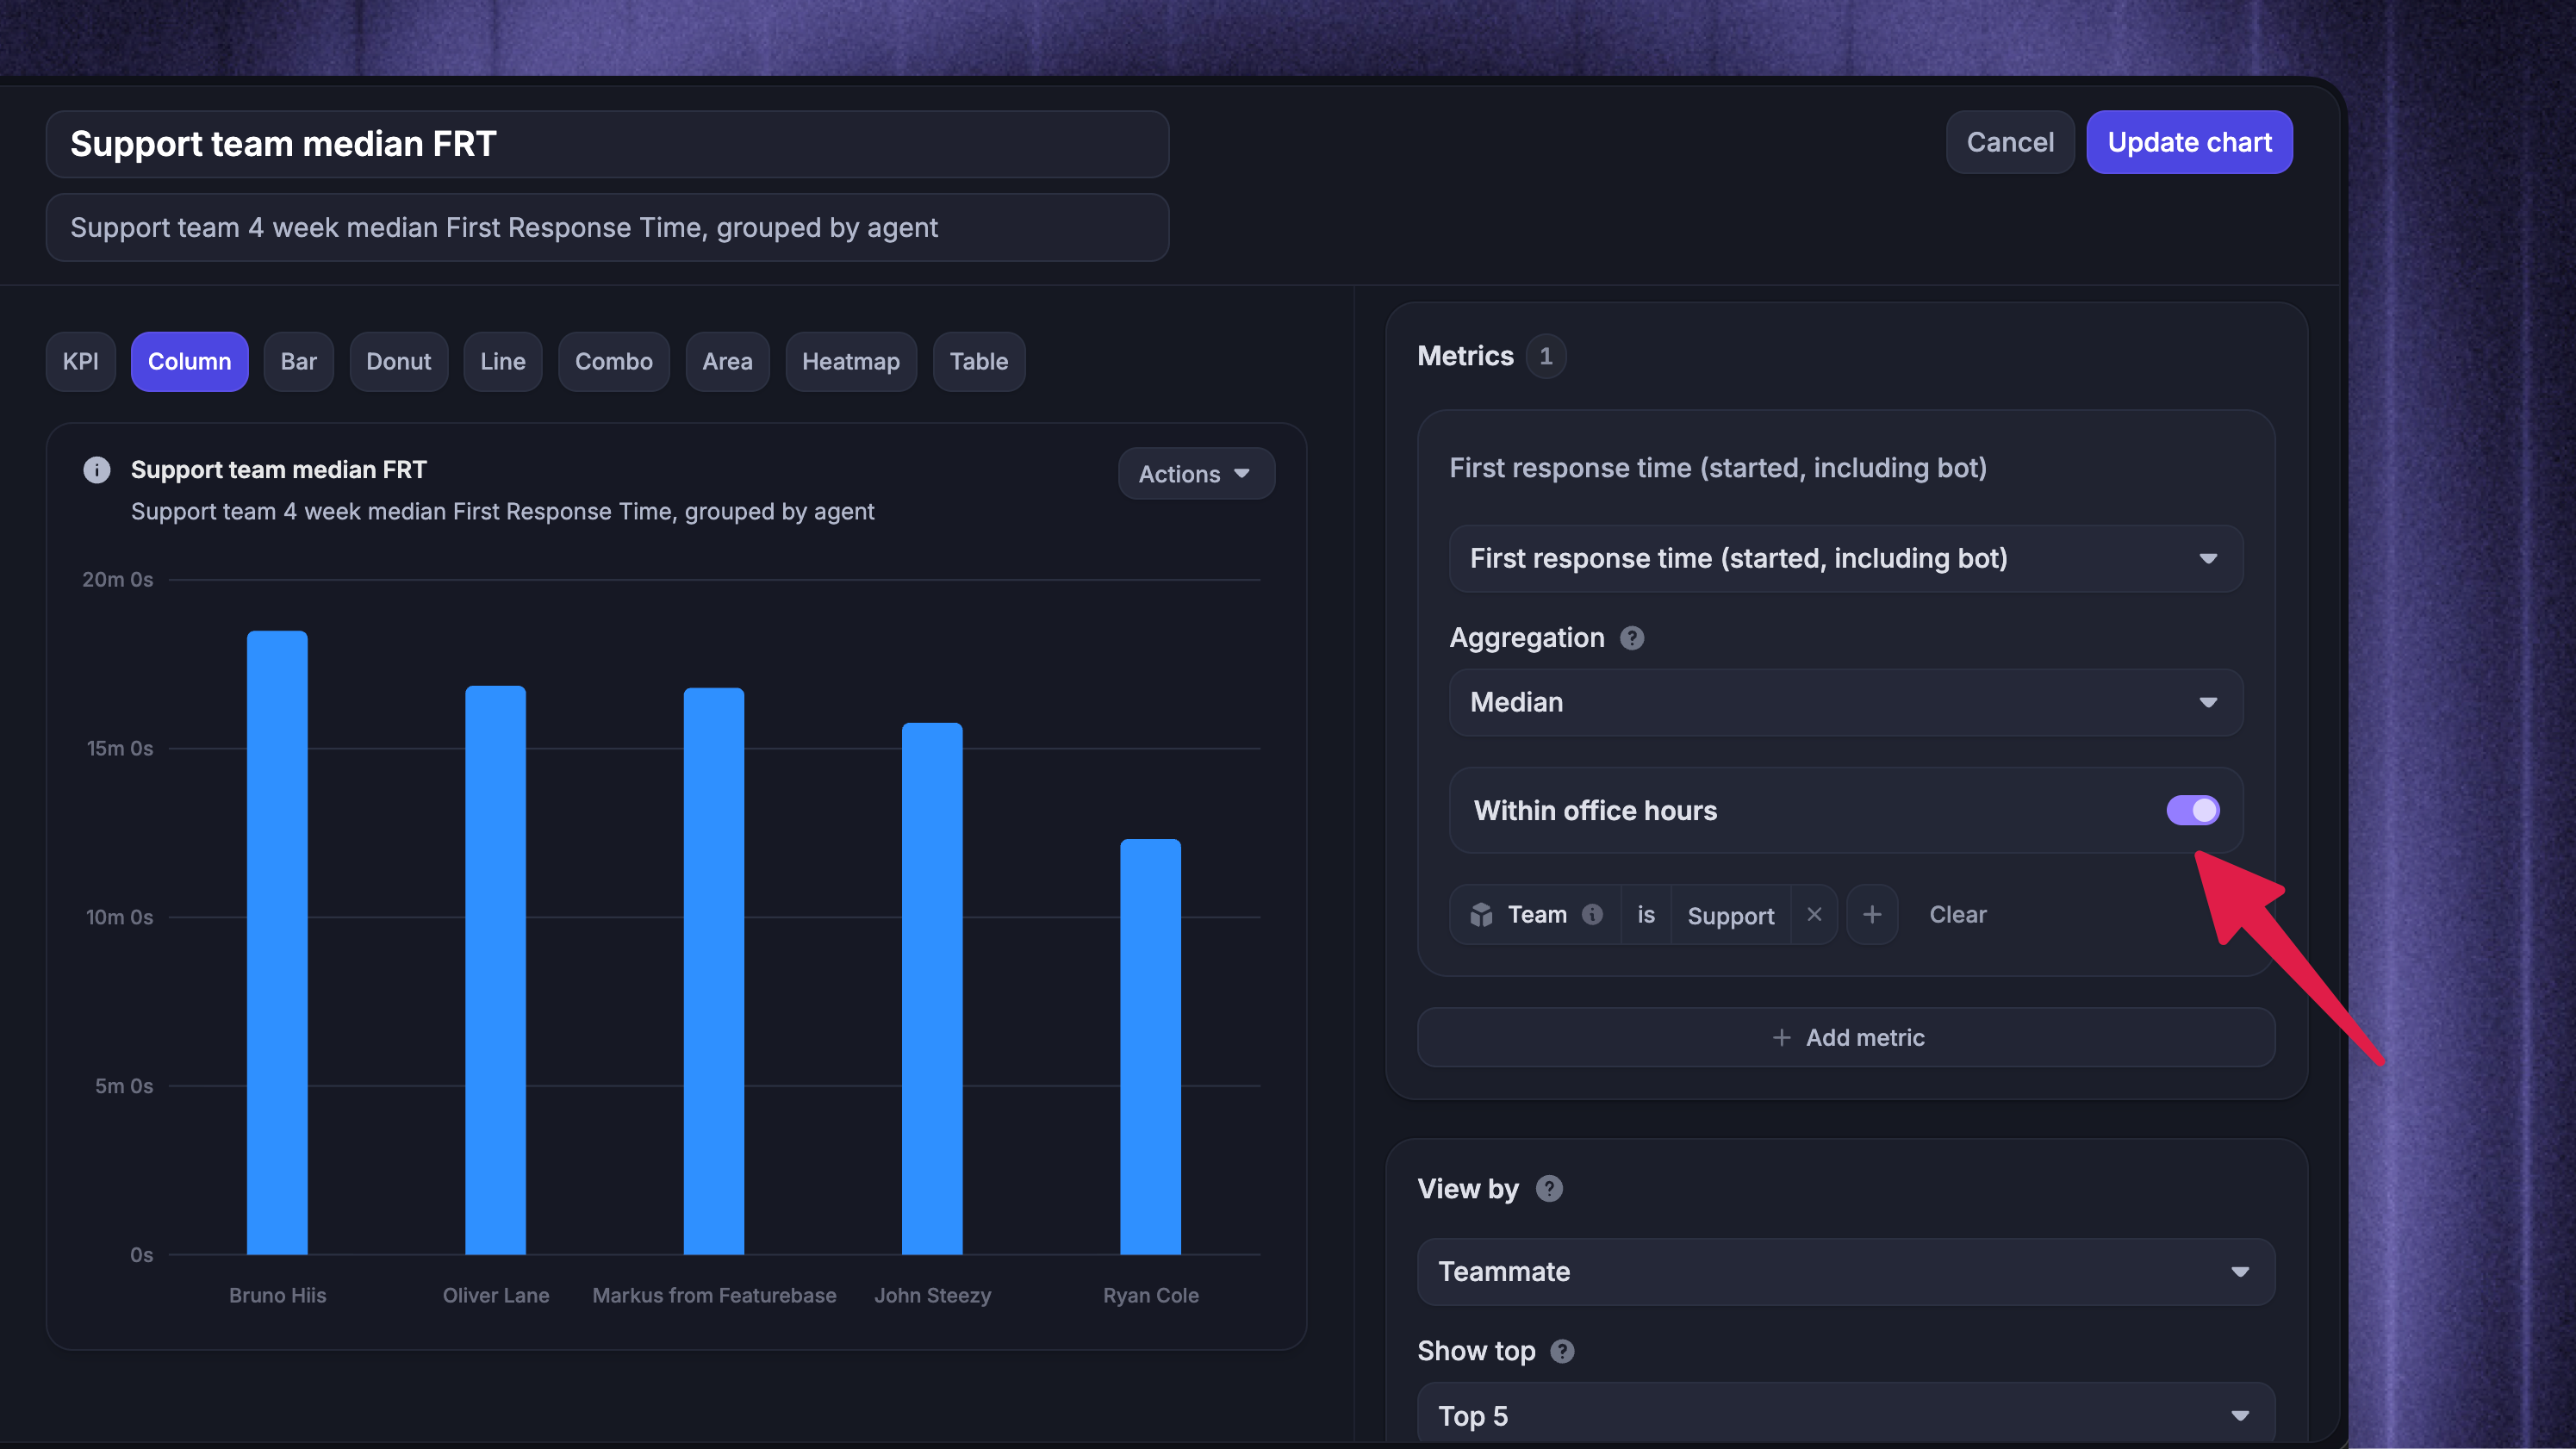Click the Markus from Featurebase column bar
Viewport: 2576px width, 1449px height.
point(714,971)
